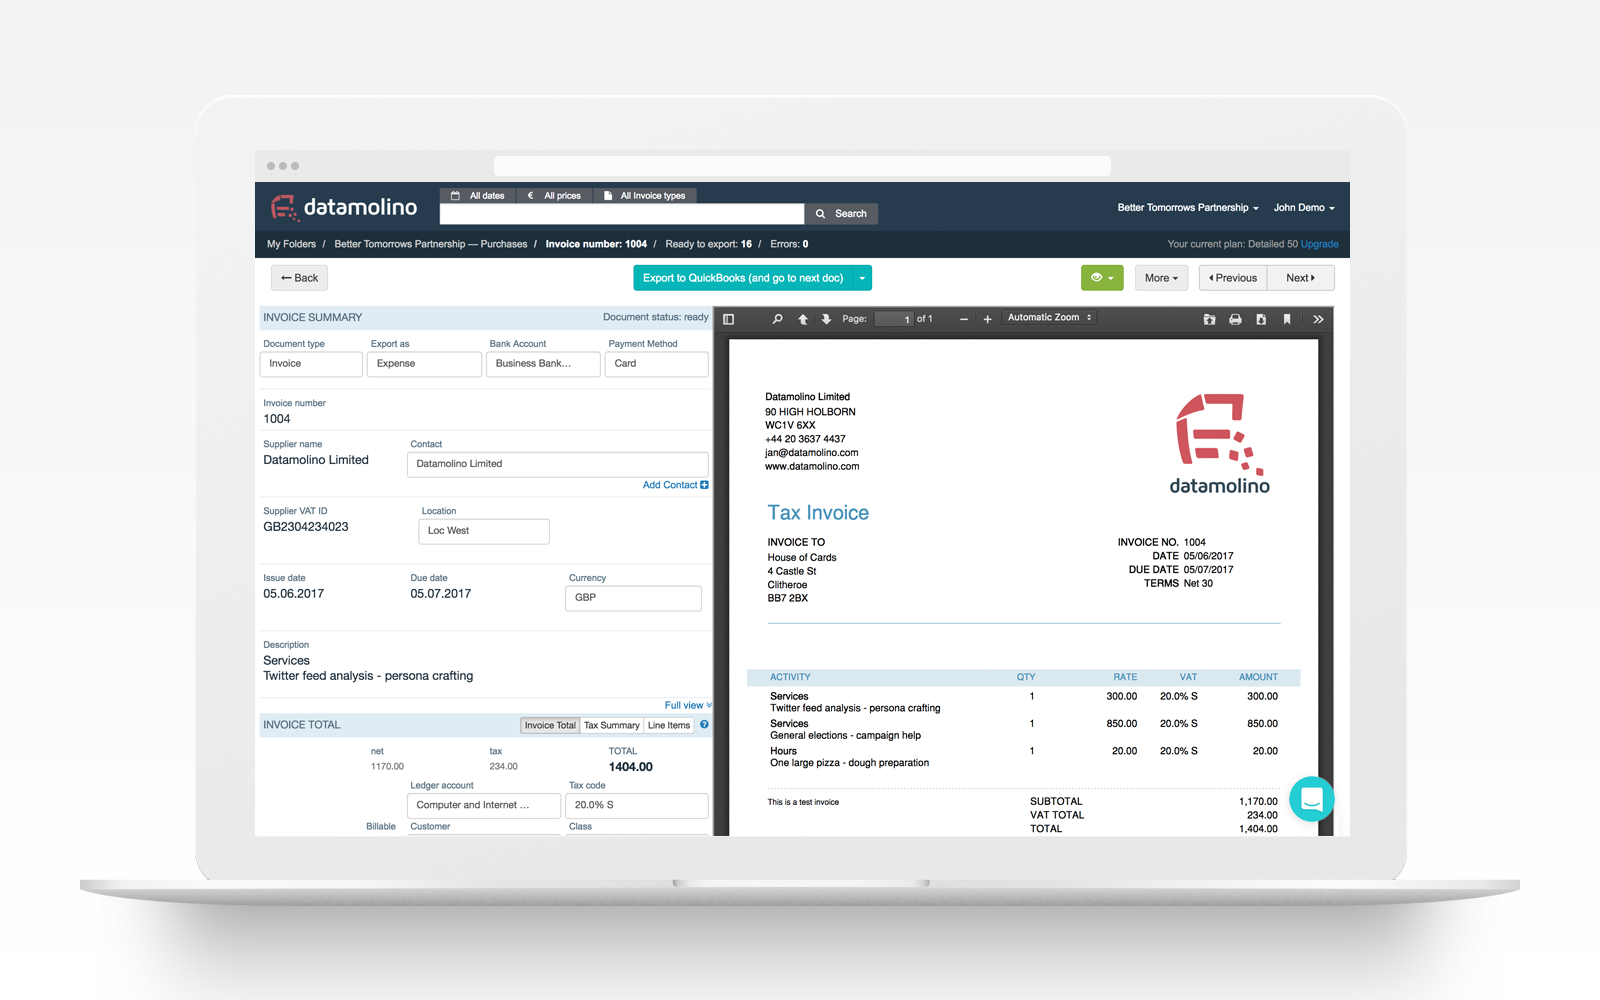Open Better Tomorrows Partnership — Purchases breadcrumb

(431, 244)
